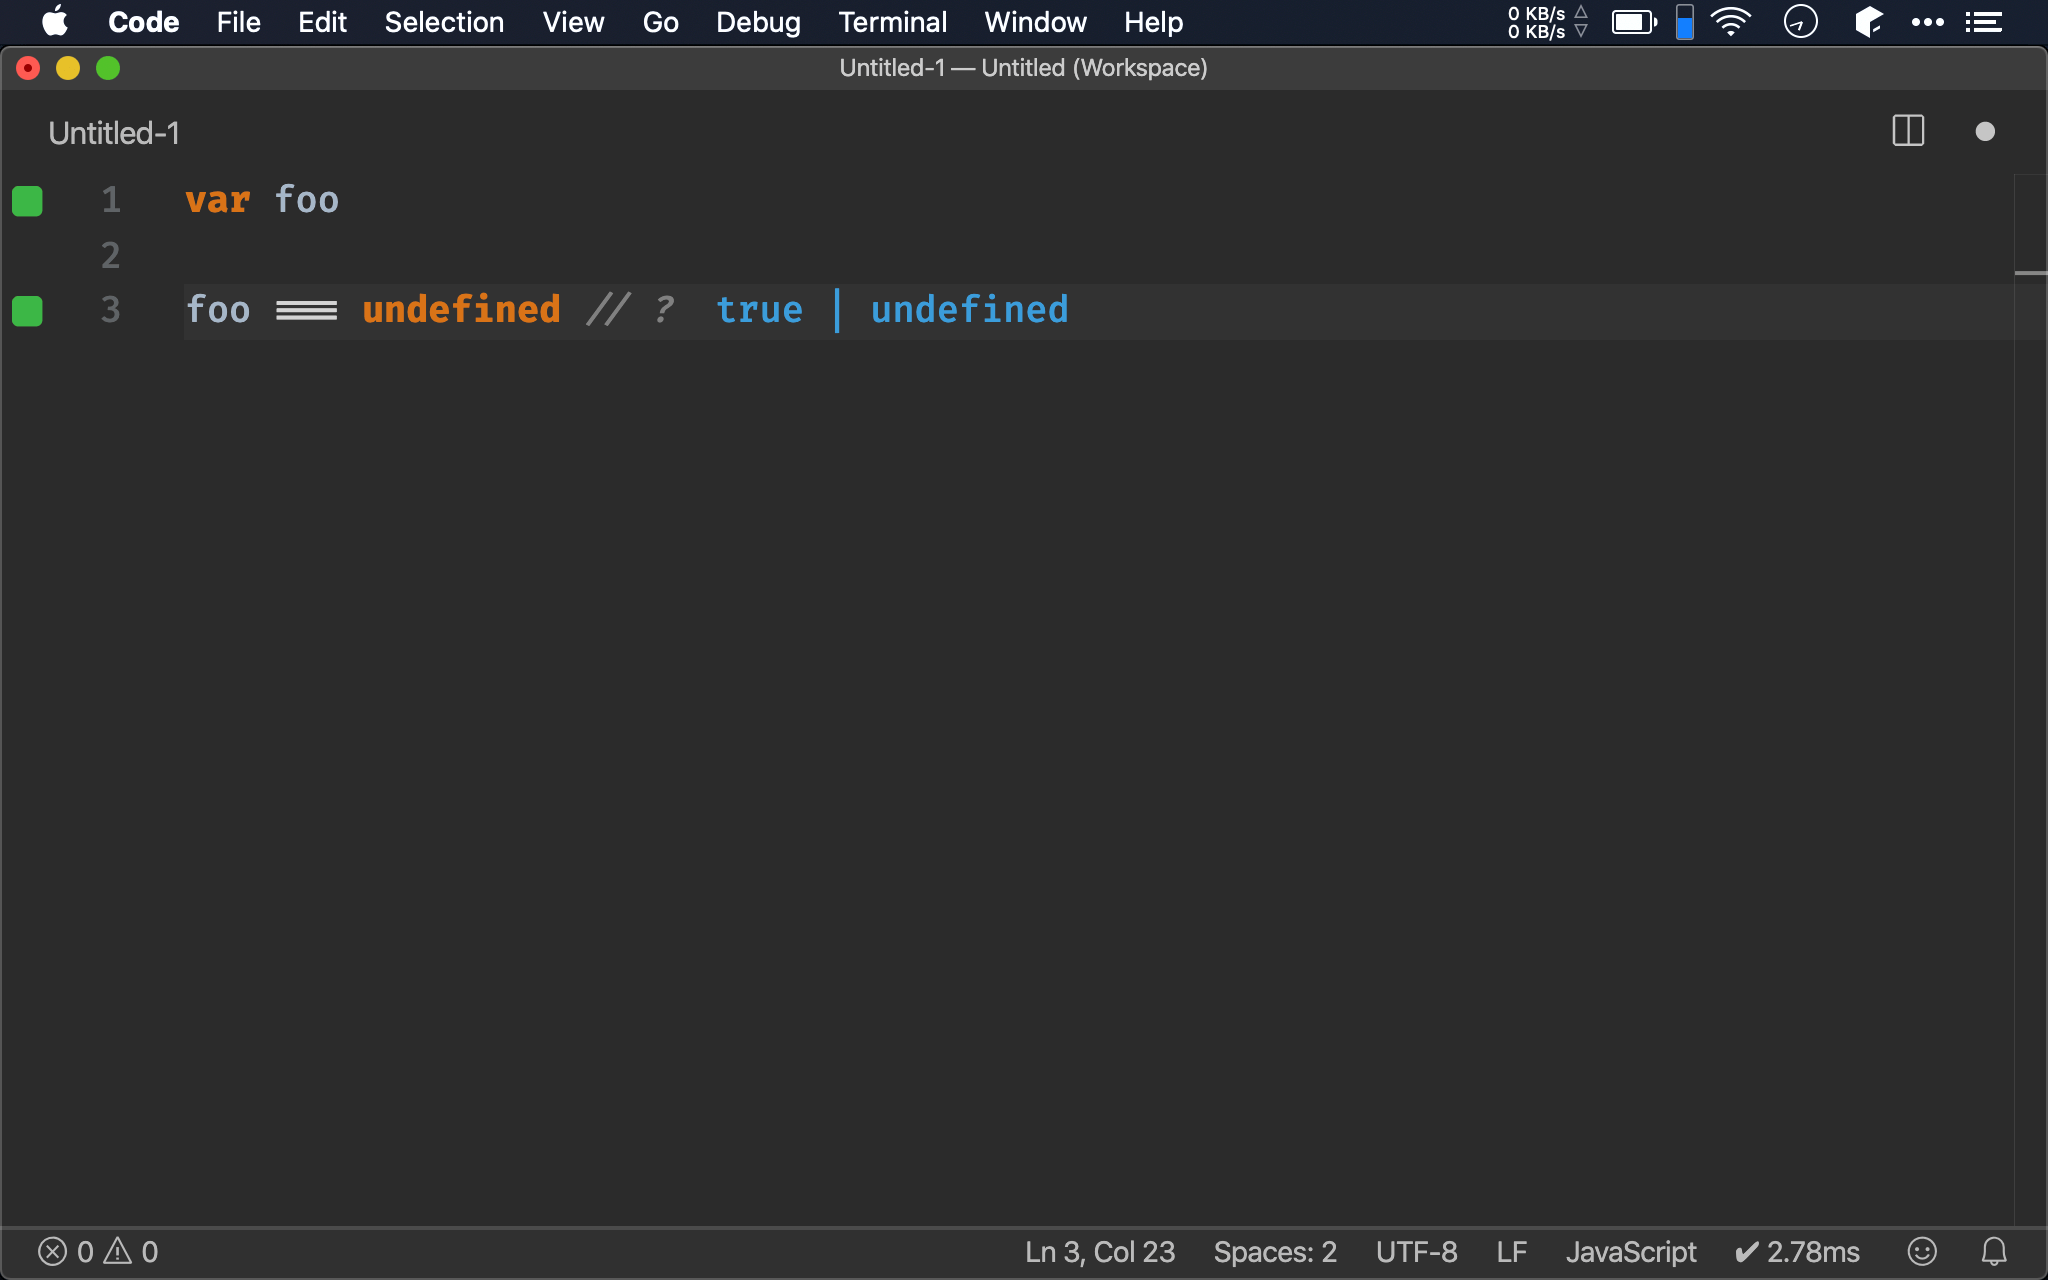The height and width of the screenshot is (1280, 2048).
Task: Click the WiFi status icon
Action: pyautogui.click(x=1731, y=22)
